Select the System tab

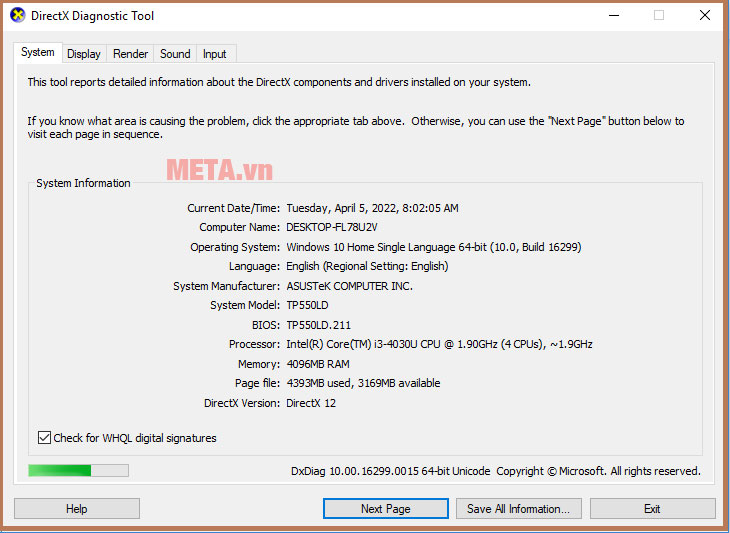tap(38, 52)
